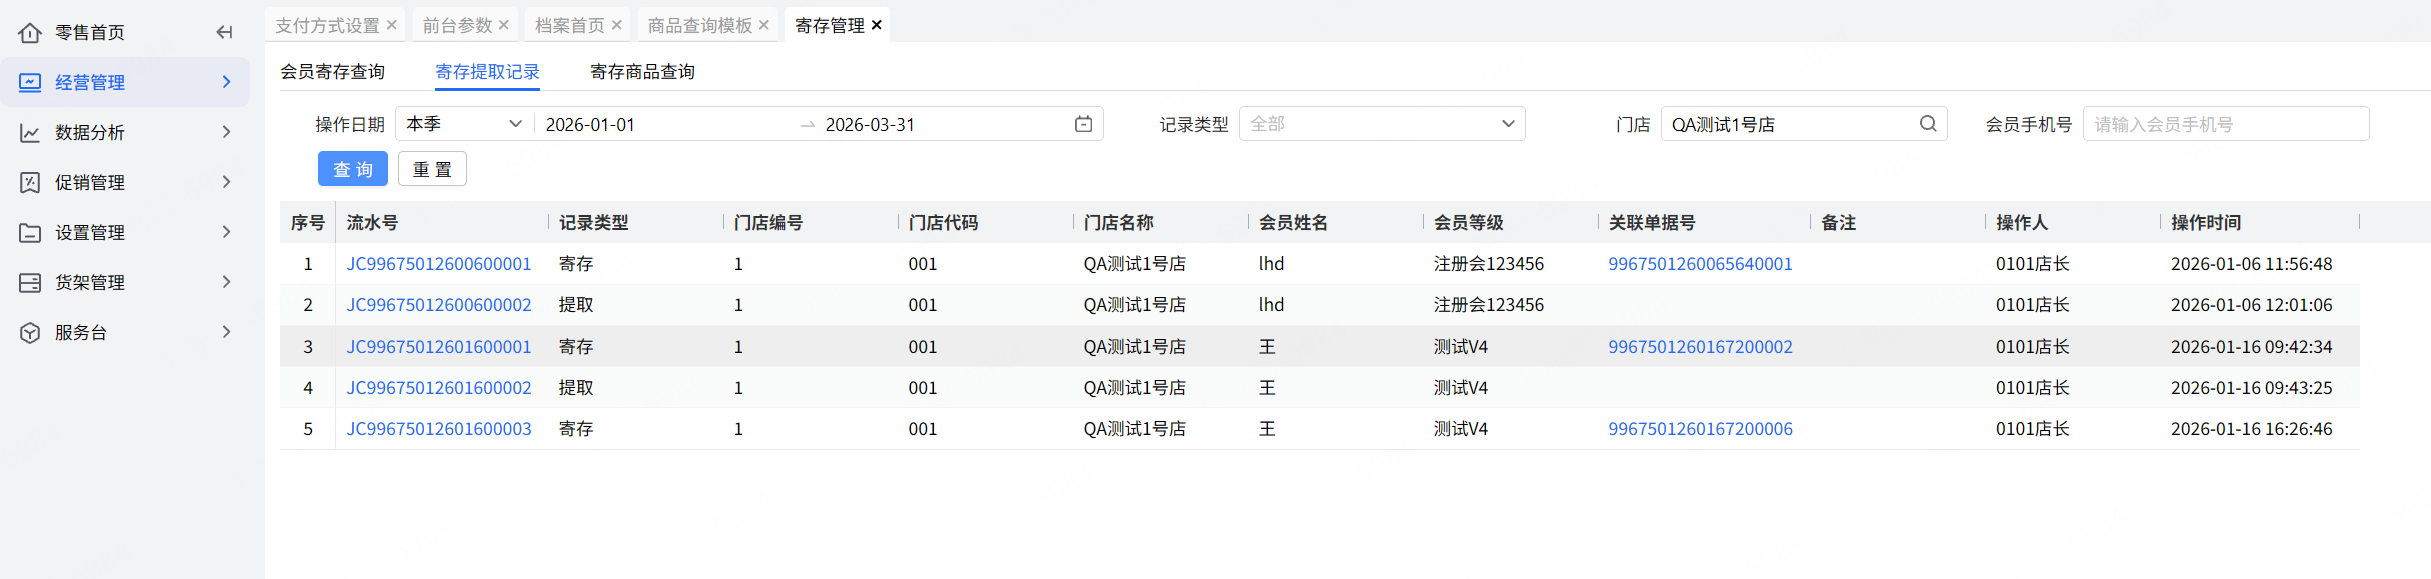Close the 支付方式设置 tab

tap(392, 25)
